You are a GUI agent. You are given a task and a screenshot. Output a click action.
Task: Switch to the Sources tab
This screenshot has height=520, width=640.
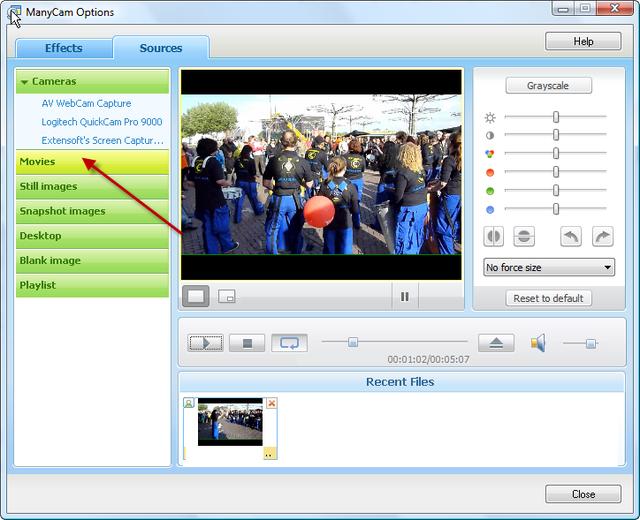[x=161, y=48]
